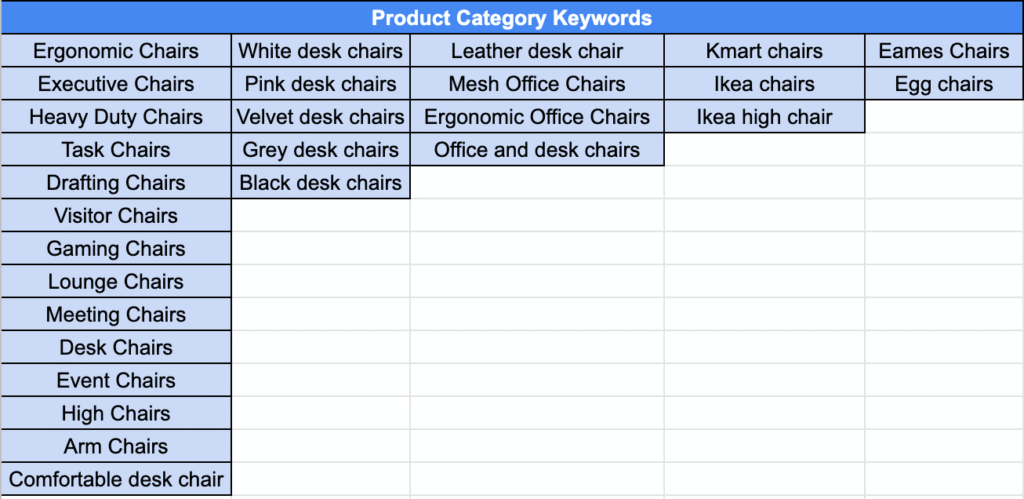Click the Eames Chairs cell
Image resolution: width=1024 pixels, height=499 pixels.
tap(944, 51)
